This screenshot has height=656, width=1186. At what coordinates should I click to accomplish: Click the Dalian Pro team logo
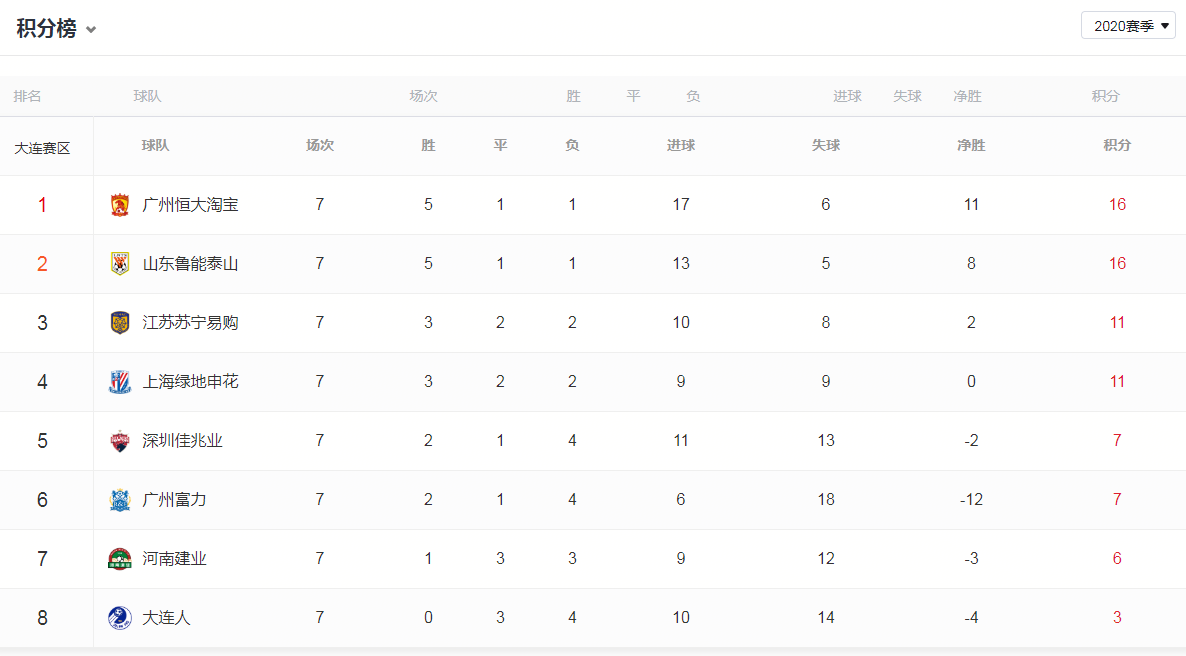point(120,618)
